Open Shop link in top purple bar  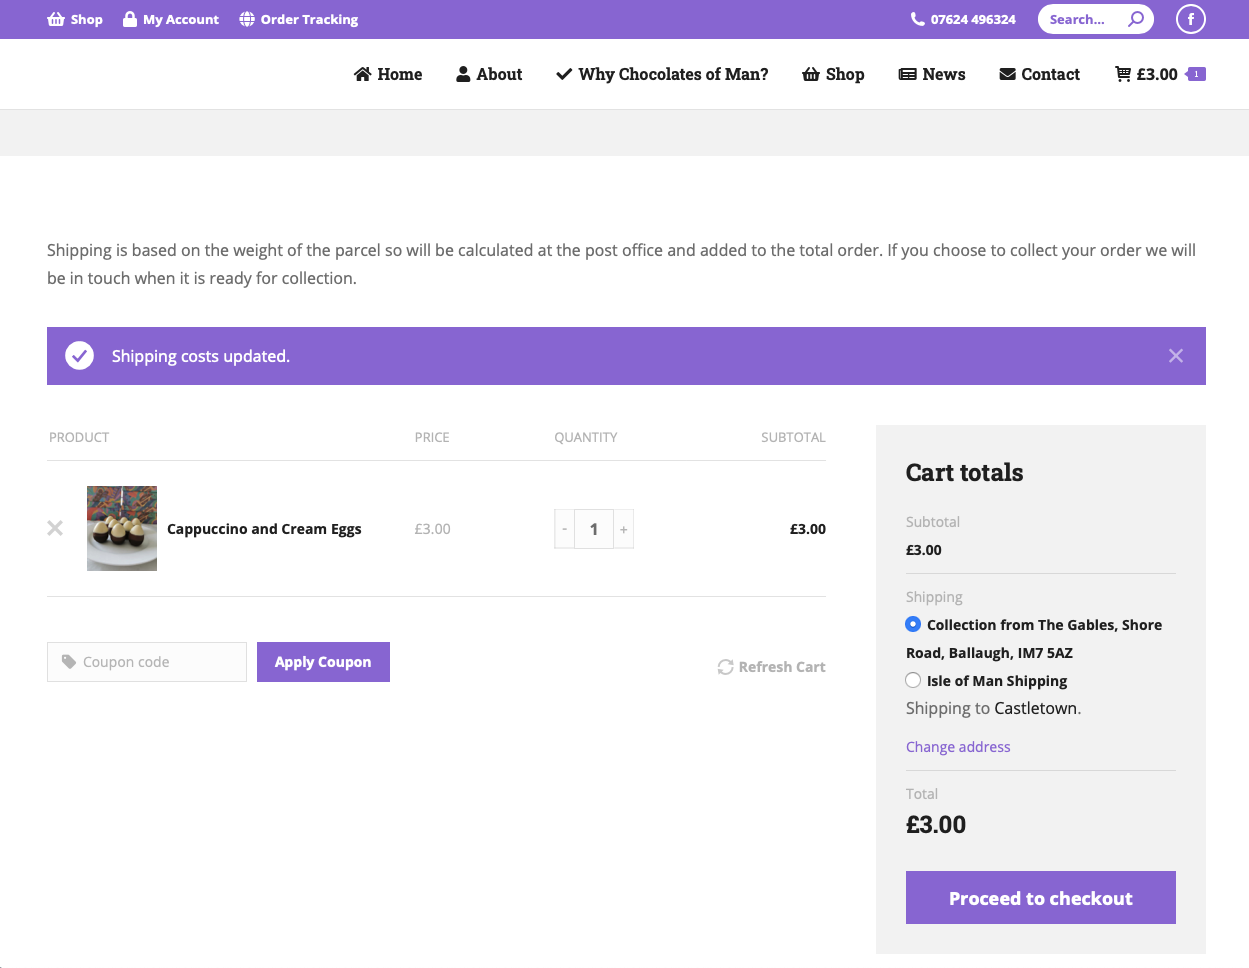pos(75,19)
